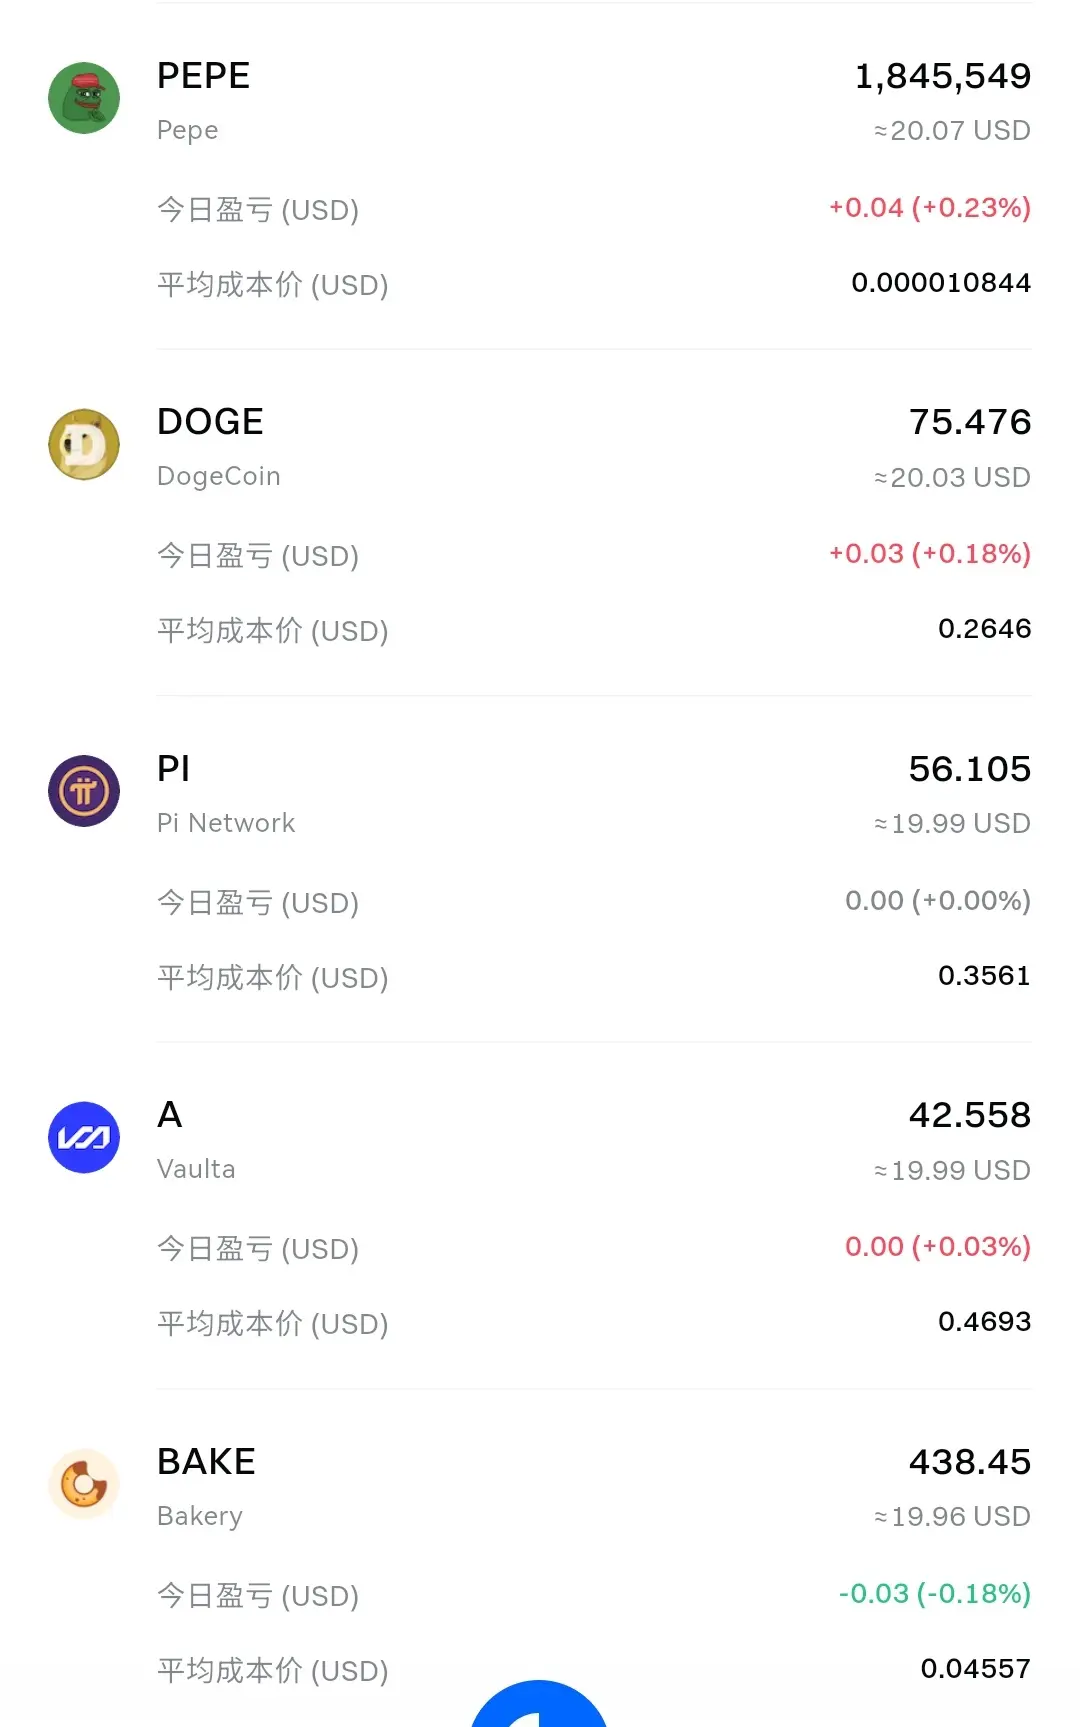The image size is (1080, 1727).
Task: Open the DOGE asset name
Action: pos(210,422)
